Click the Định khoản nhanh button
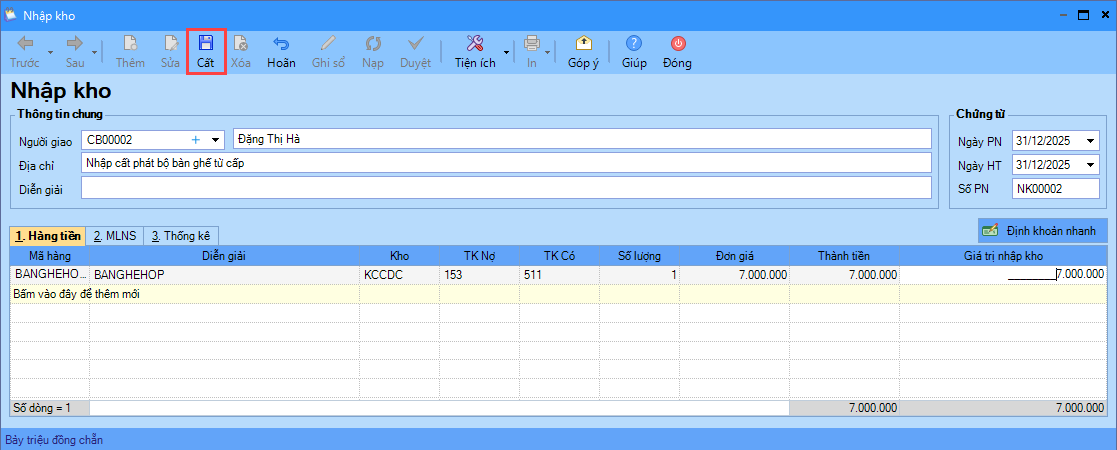1117x450 pixels. tap(1041, 231)
